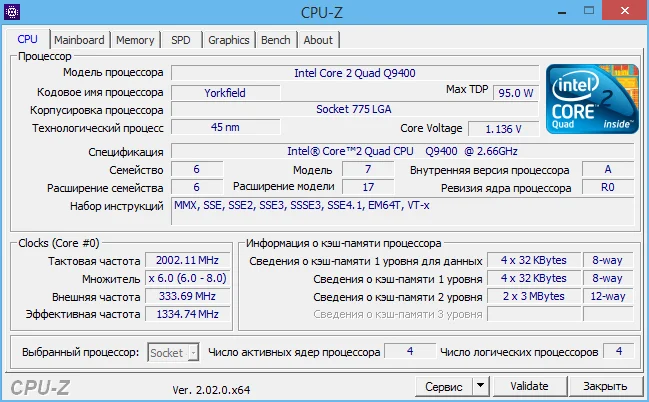The image size is (649, 402).
Task: Click the 1.136 V core voltage value
Action: point(504,129)
